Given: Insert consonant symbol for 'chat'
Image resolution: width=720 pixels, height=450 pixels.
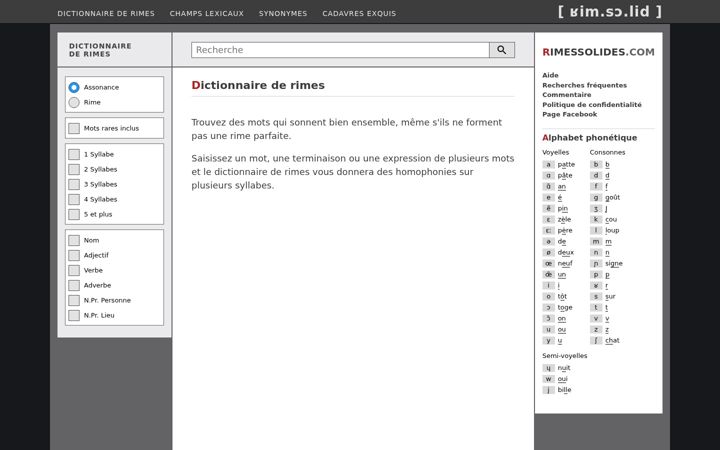Looking at the screenshot, I should coord(596,341).
